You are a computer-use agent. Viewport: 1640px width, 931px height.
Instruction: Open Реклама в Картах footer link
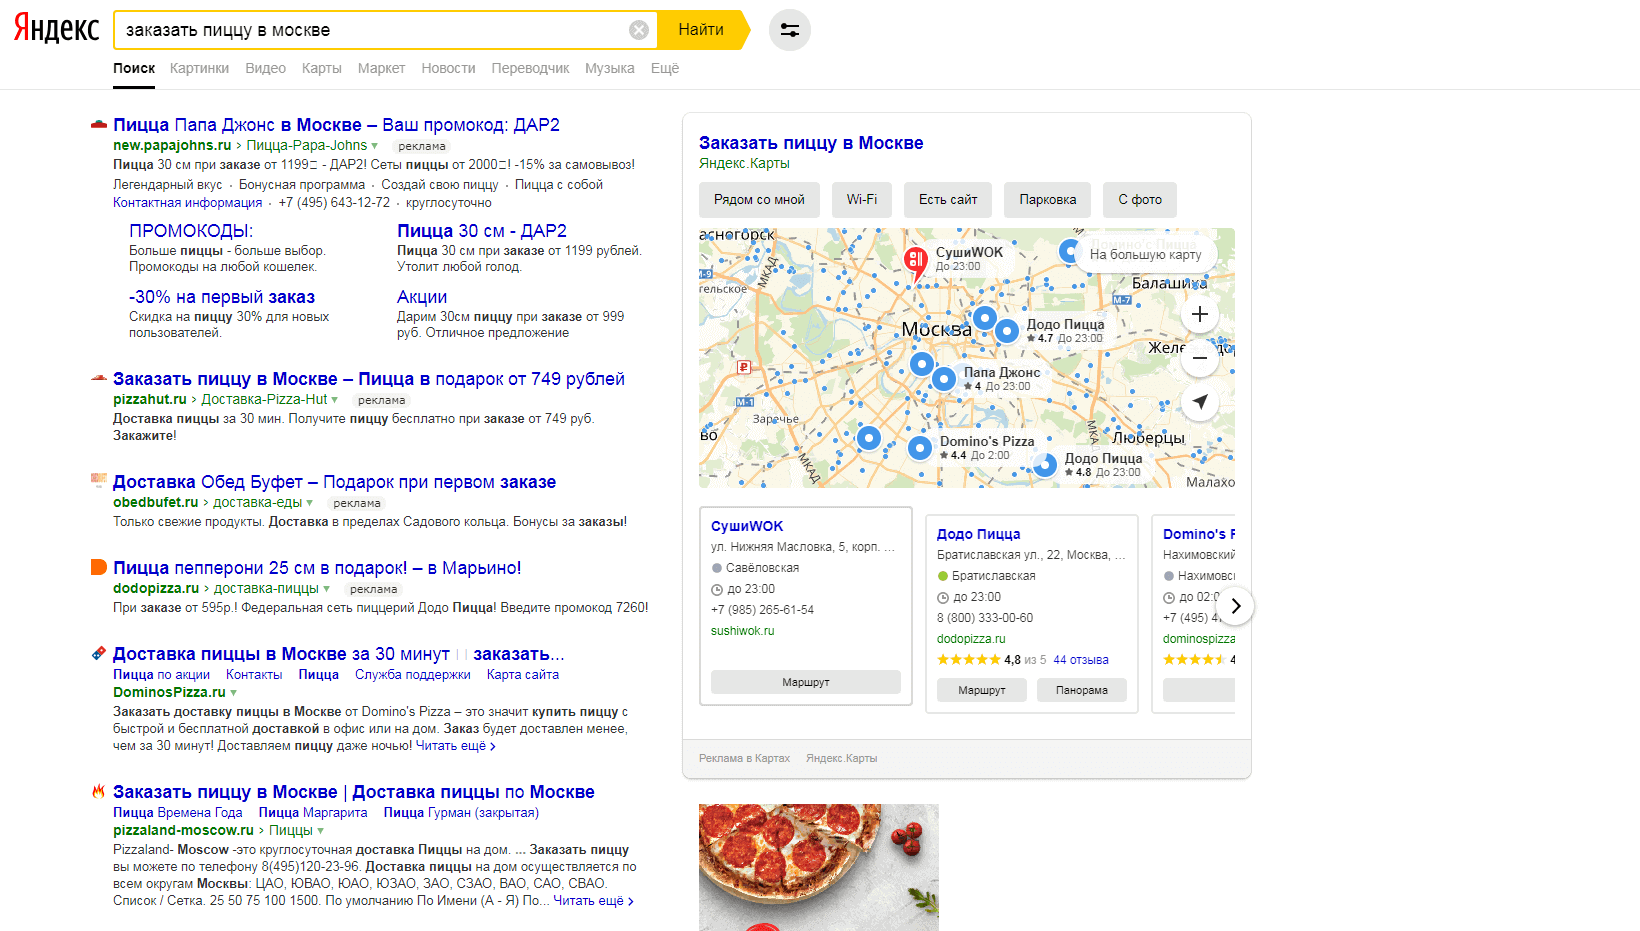[744, 758]
